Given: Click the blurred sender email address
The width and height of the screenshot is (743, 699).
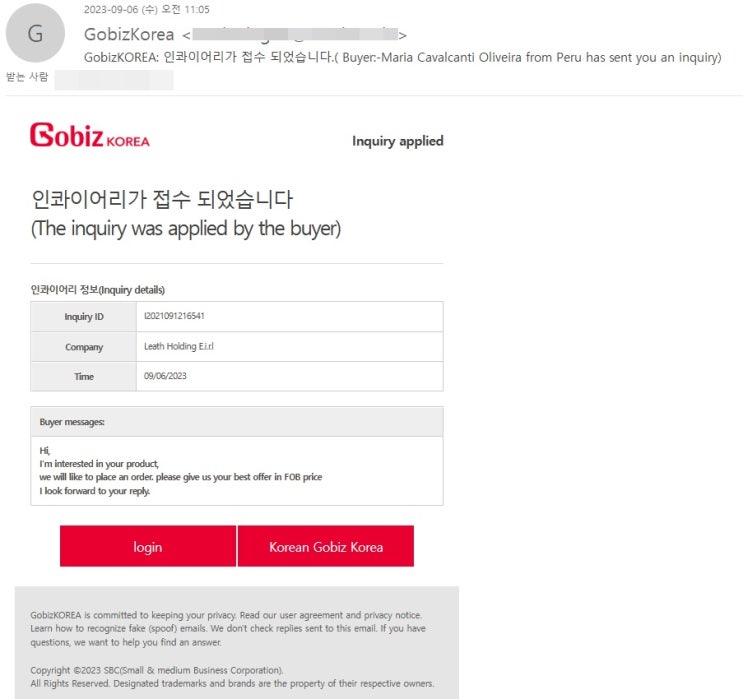Looking at the screenshot, I should (295, 34).
